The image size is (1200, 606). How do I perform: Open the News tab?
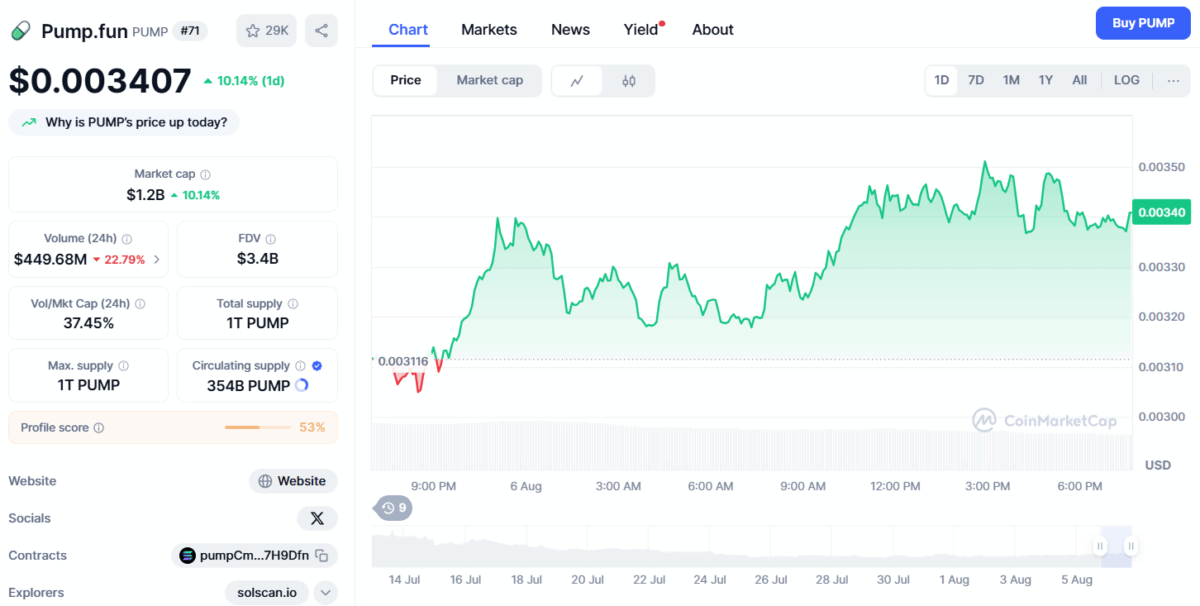[570, 29]
